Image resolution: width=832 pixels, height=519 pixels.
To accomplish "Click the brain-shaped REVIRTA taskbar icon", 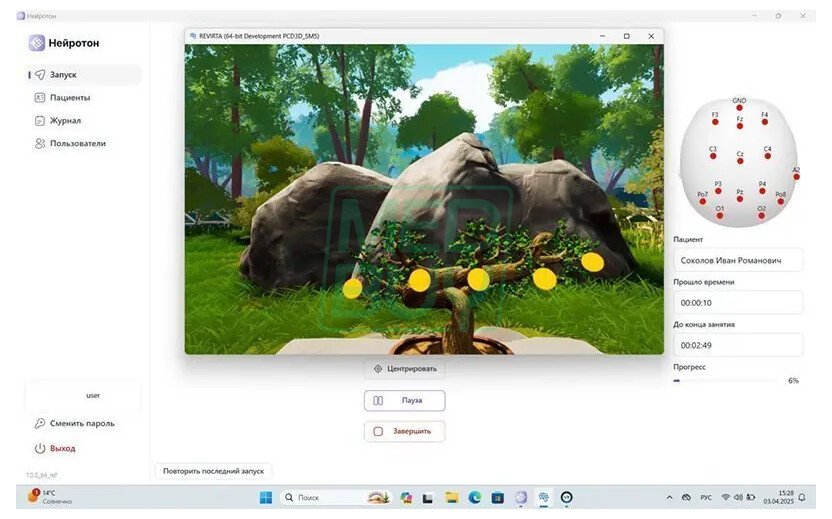I will [543, 497].
